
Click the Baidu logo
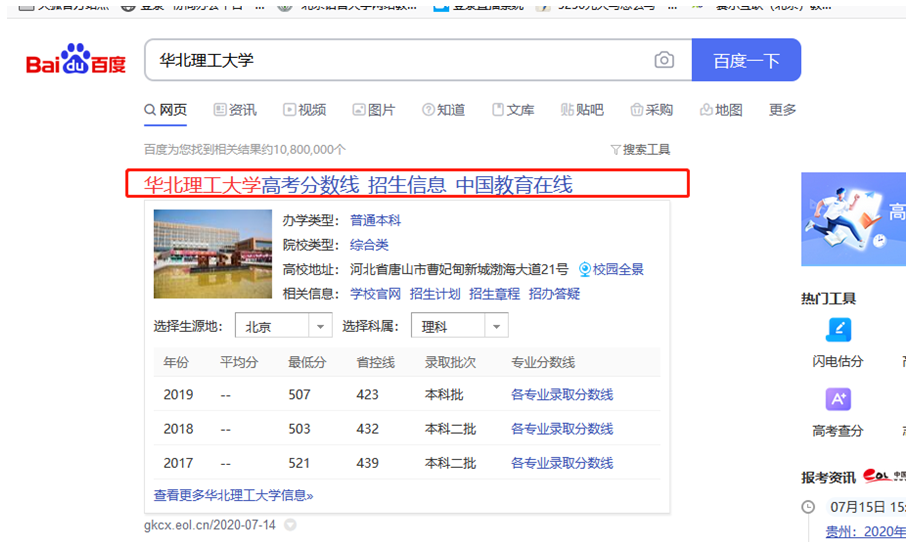point(76,60)
